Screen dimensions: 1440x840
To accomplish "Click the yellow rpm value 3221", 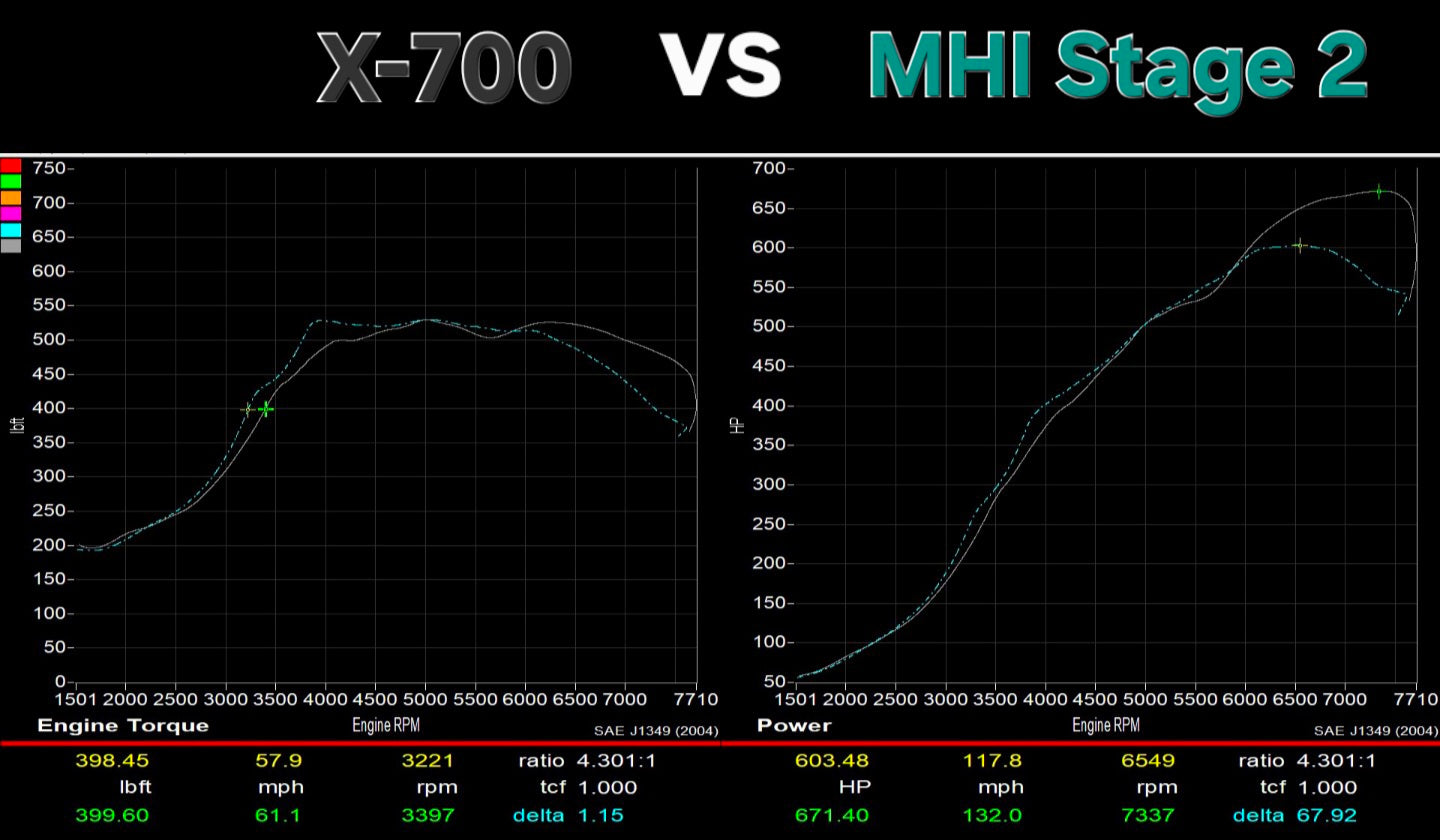I will [x=428, y=761].
